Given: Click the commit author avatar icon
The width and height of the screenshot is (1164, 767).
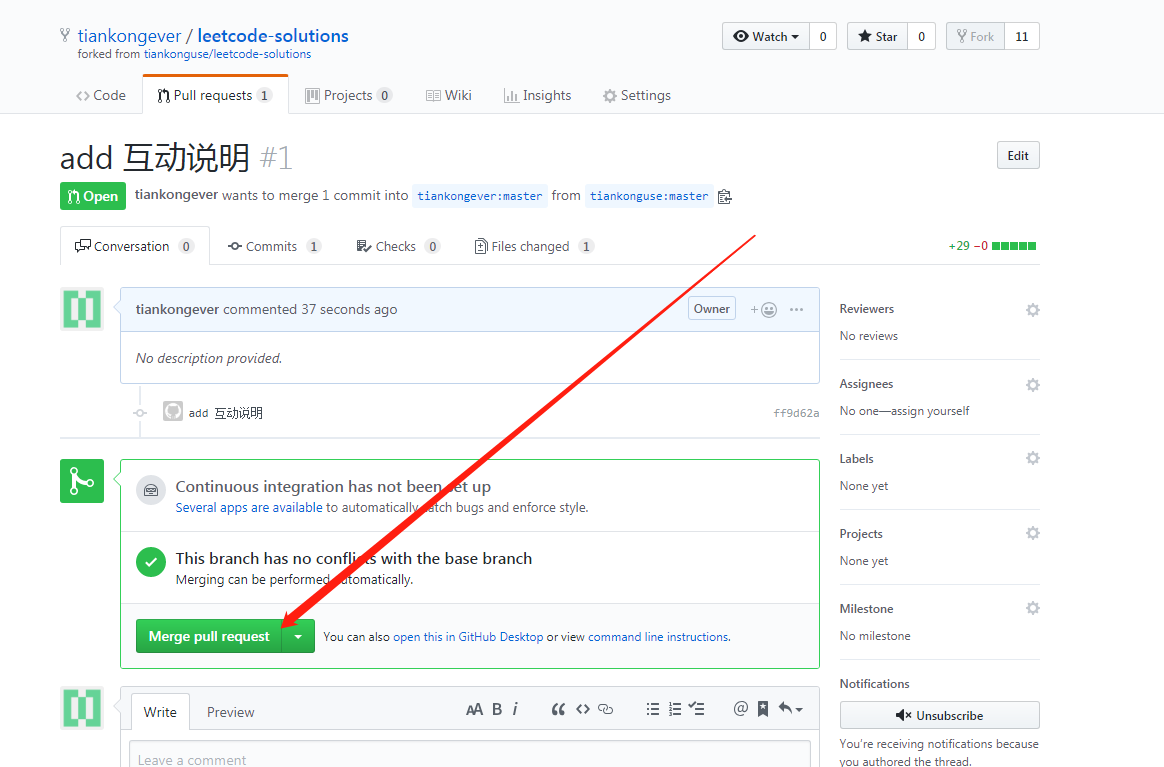Looking at the screenshot, I should pos(173,411).
